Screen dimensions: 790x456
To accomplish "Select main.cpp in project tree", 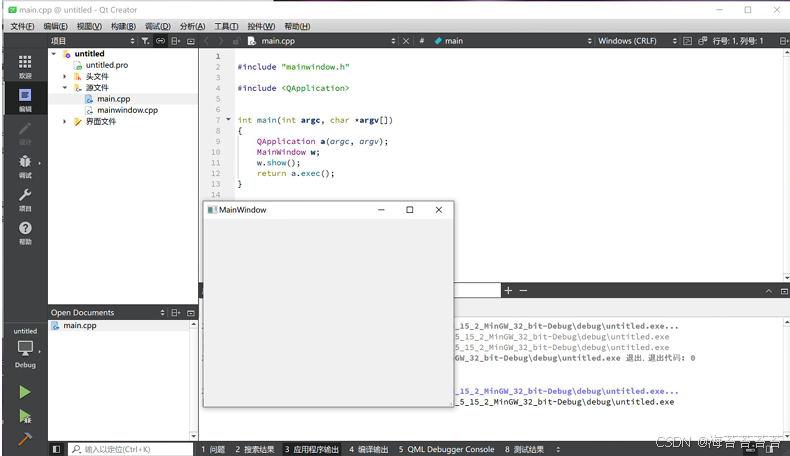I will [x=113, y=99].
